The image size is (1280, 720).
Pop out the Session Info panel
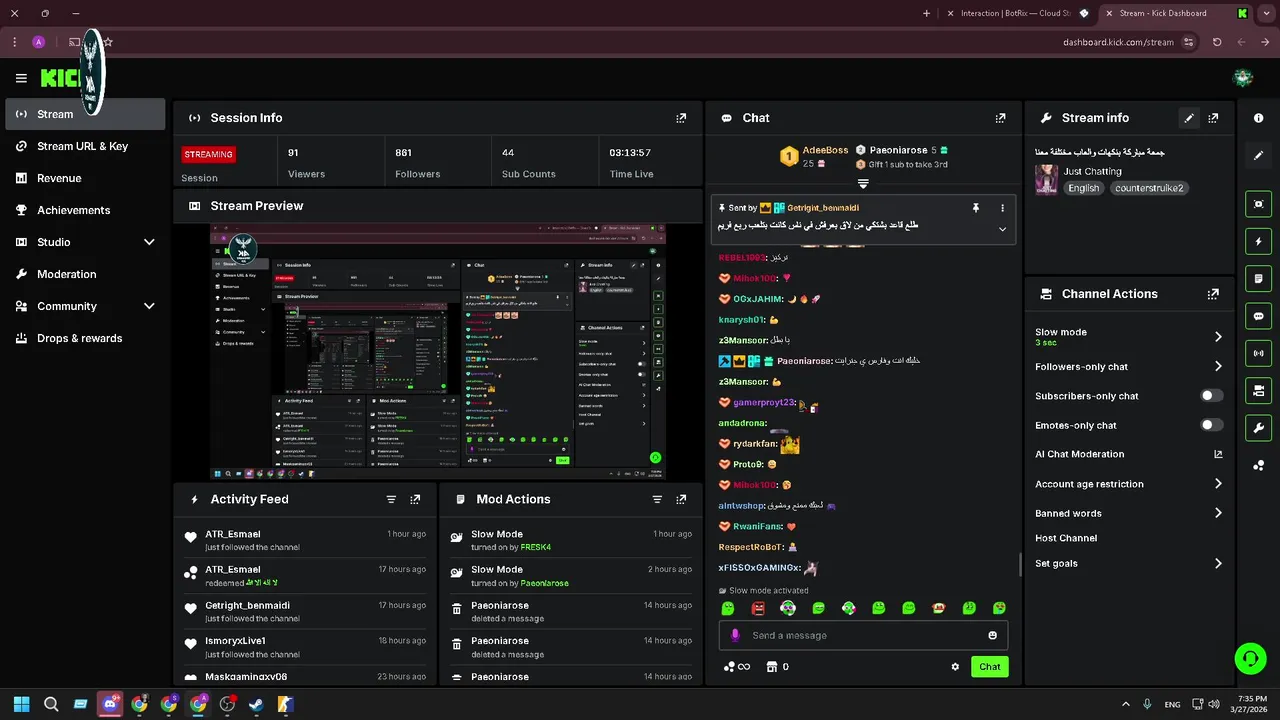(x=681, y=118)
